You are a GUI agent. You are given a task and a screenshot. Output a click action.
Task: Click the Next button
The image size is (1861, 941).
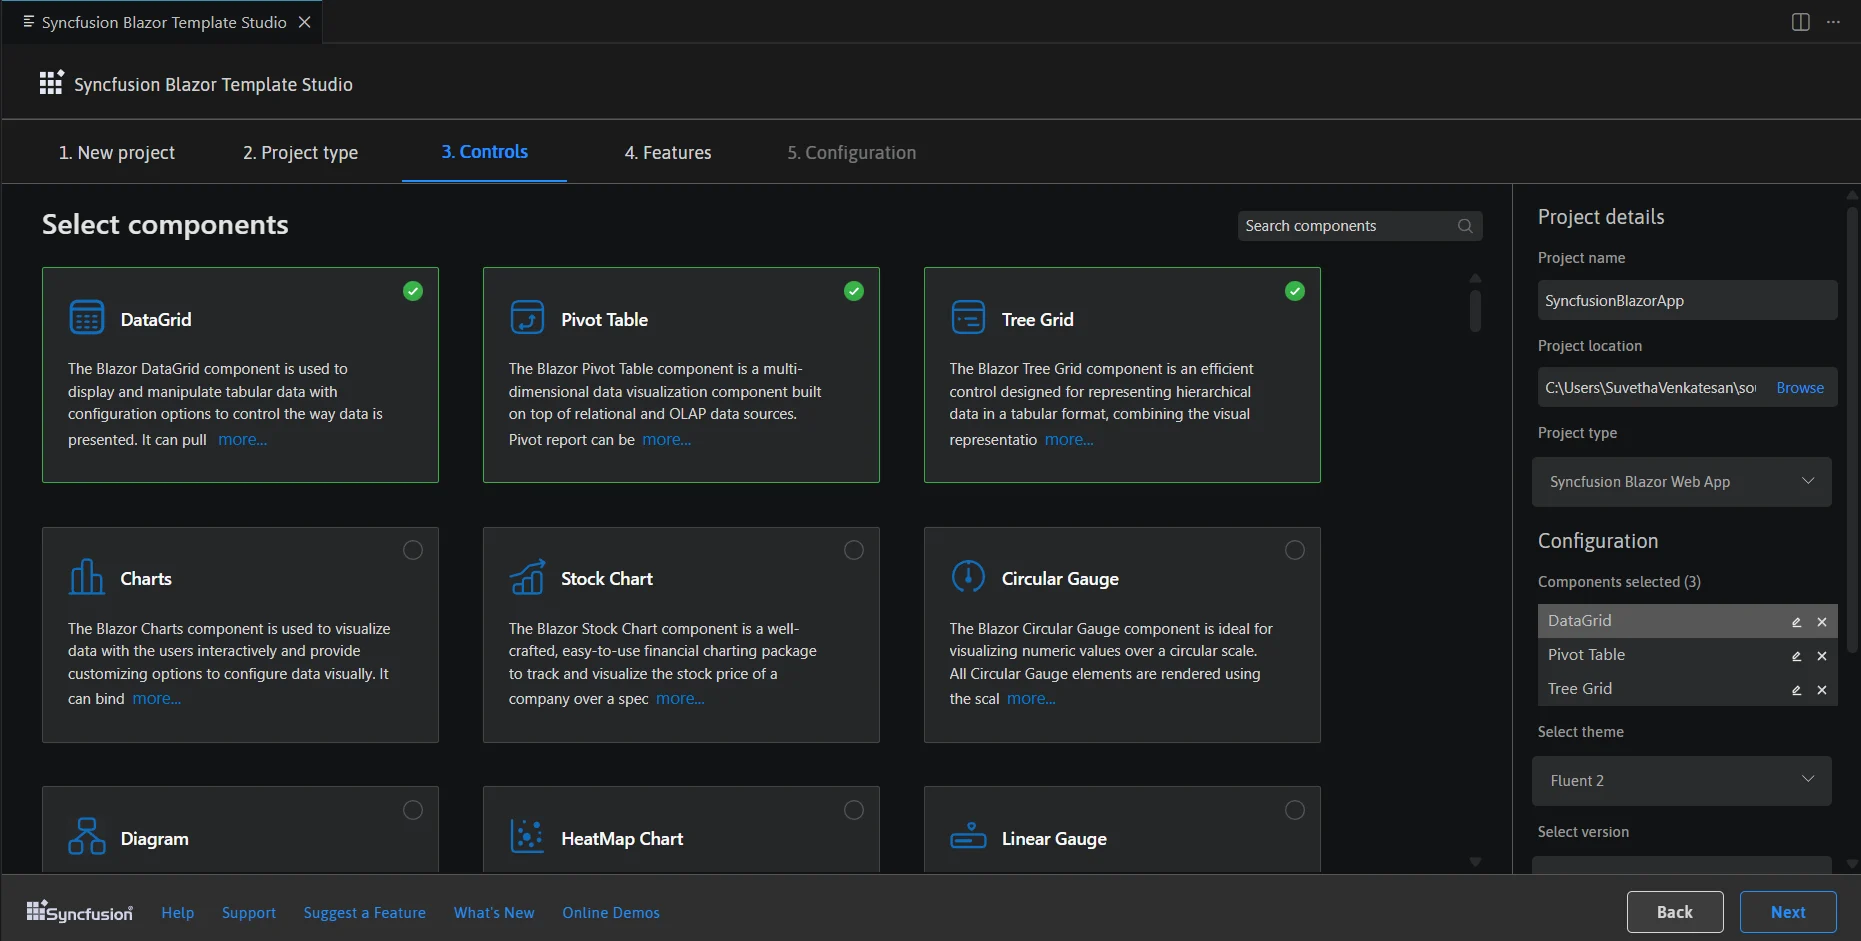coord(1788,912)
